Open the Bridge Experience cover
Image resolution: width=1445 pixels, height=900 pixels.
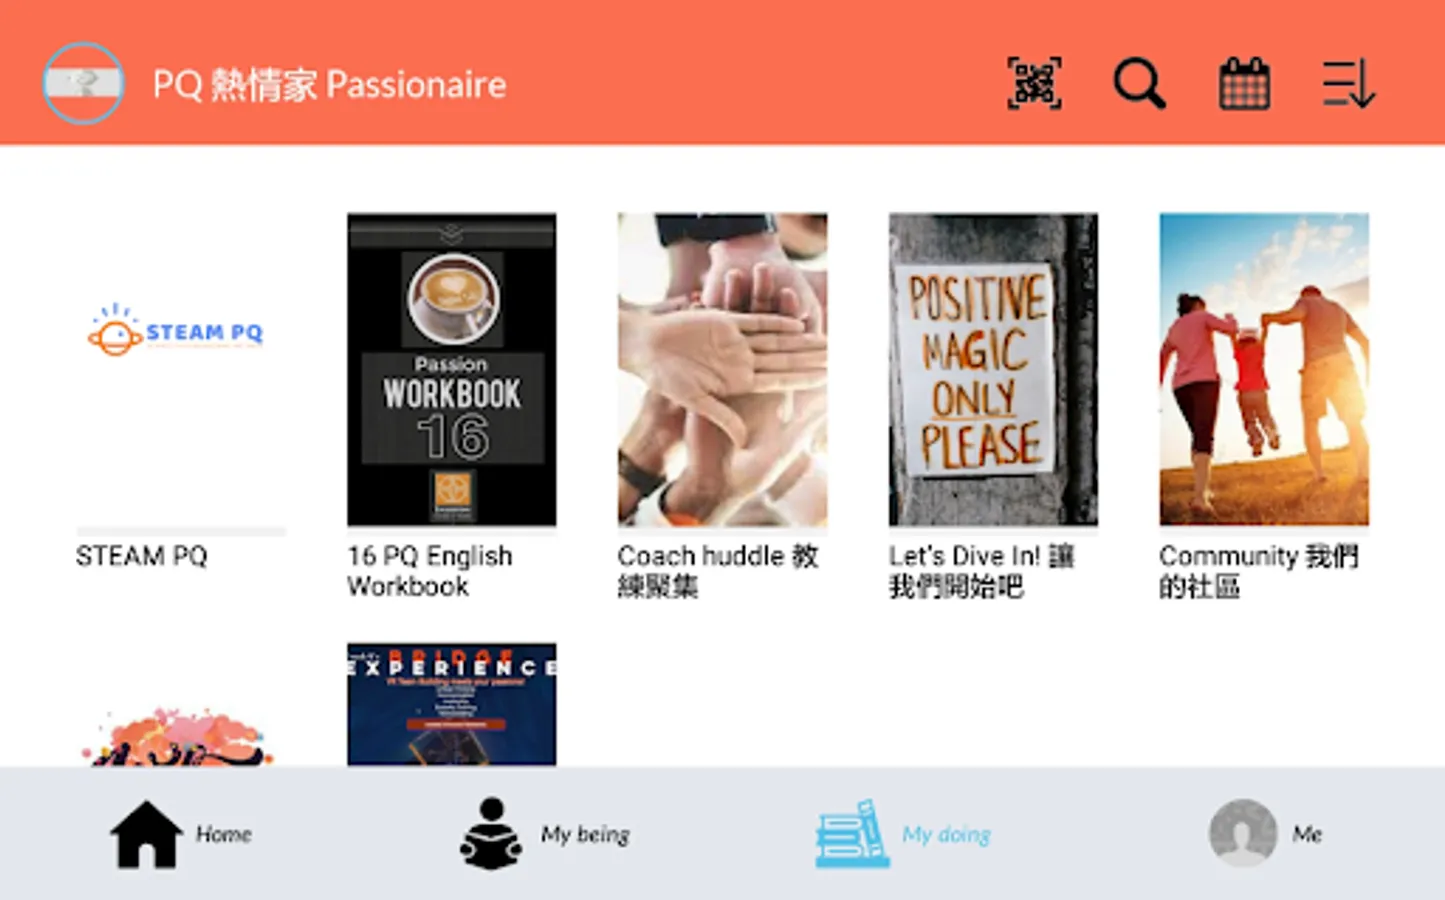tap(452, 705)
